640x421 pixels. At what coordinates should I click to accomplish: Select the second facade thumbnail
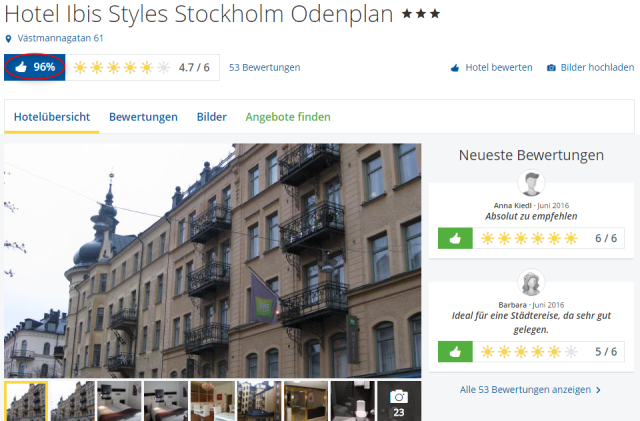click(x=73, y=401)
